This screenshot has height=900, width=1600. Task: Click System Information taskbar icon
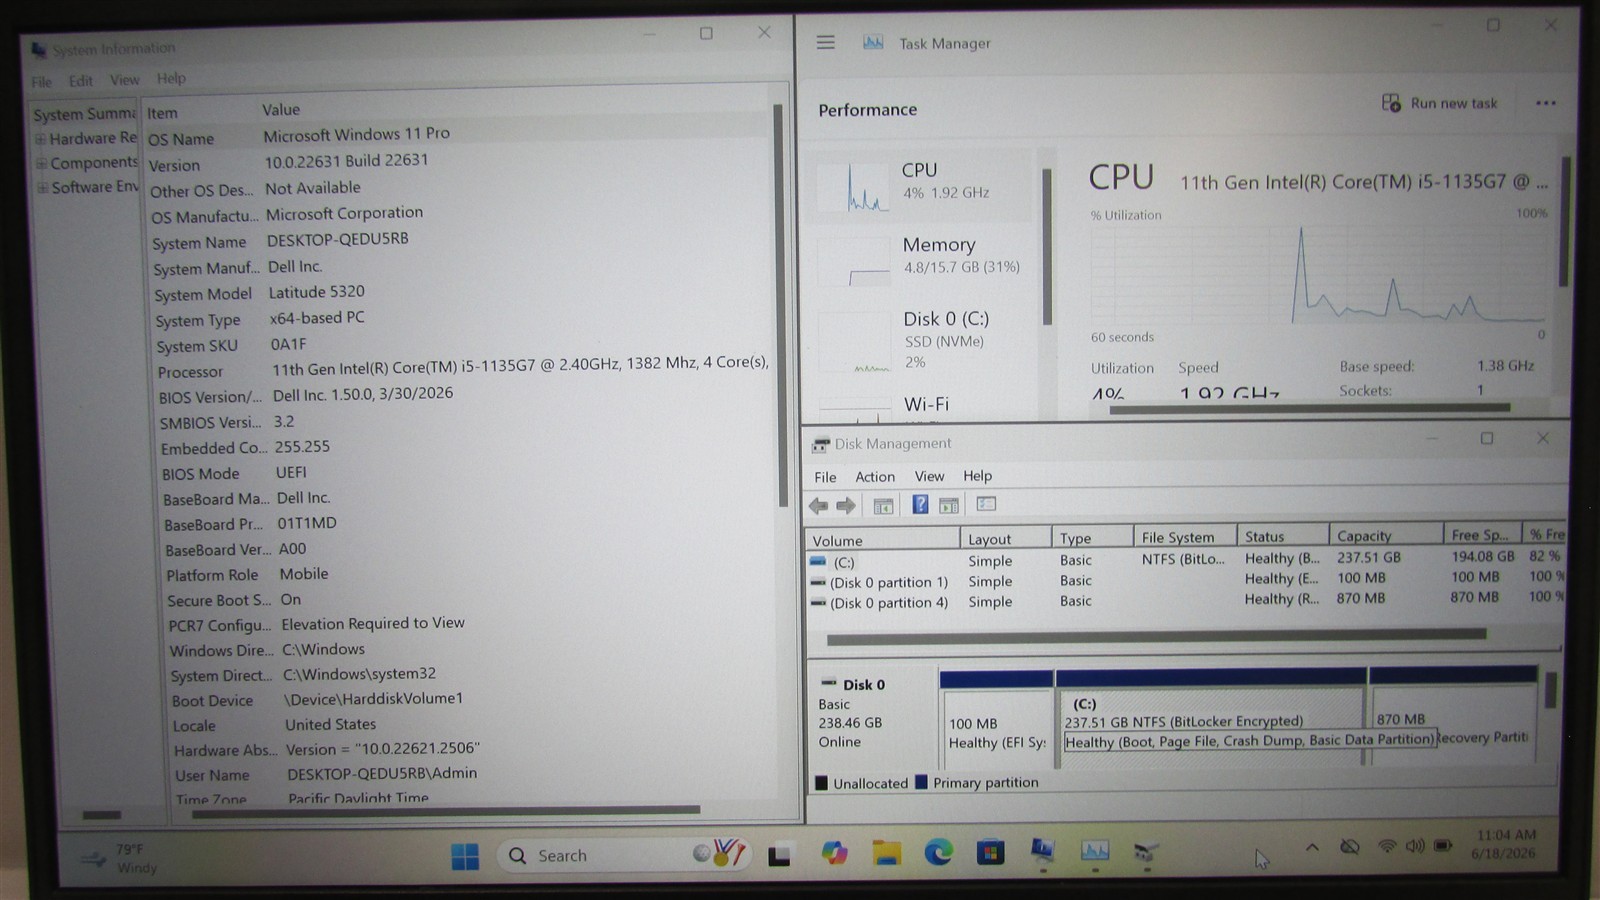[x=1042, y=850]
